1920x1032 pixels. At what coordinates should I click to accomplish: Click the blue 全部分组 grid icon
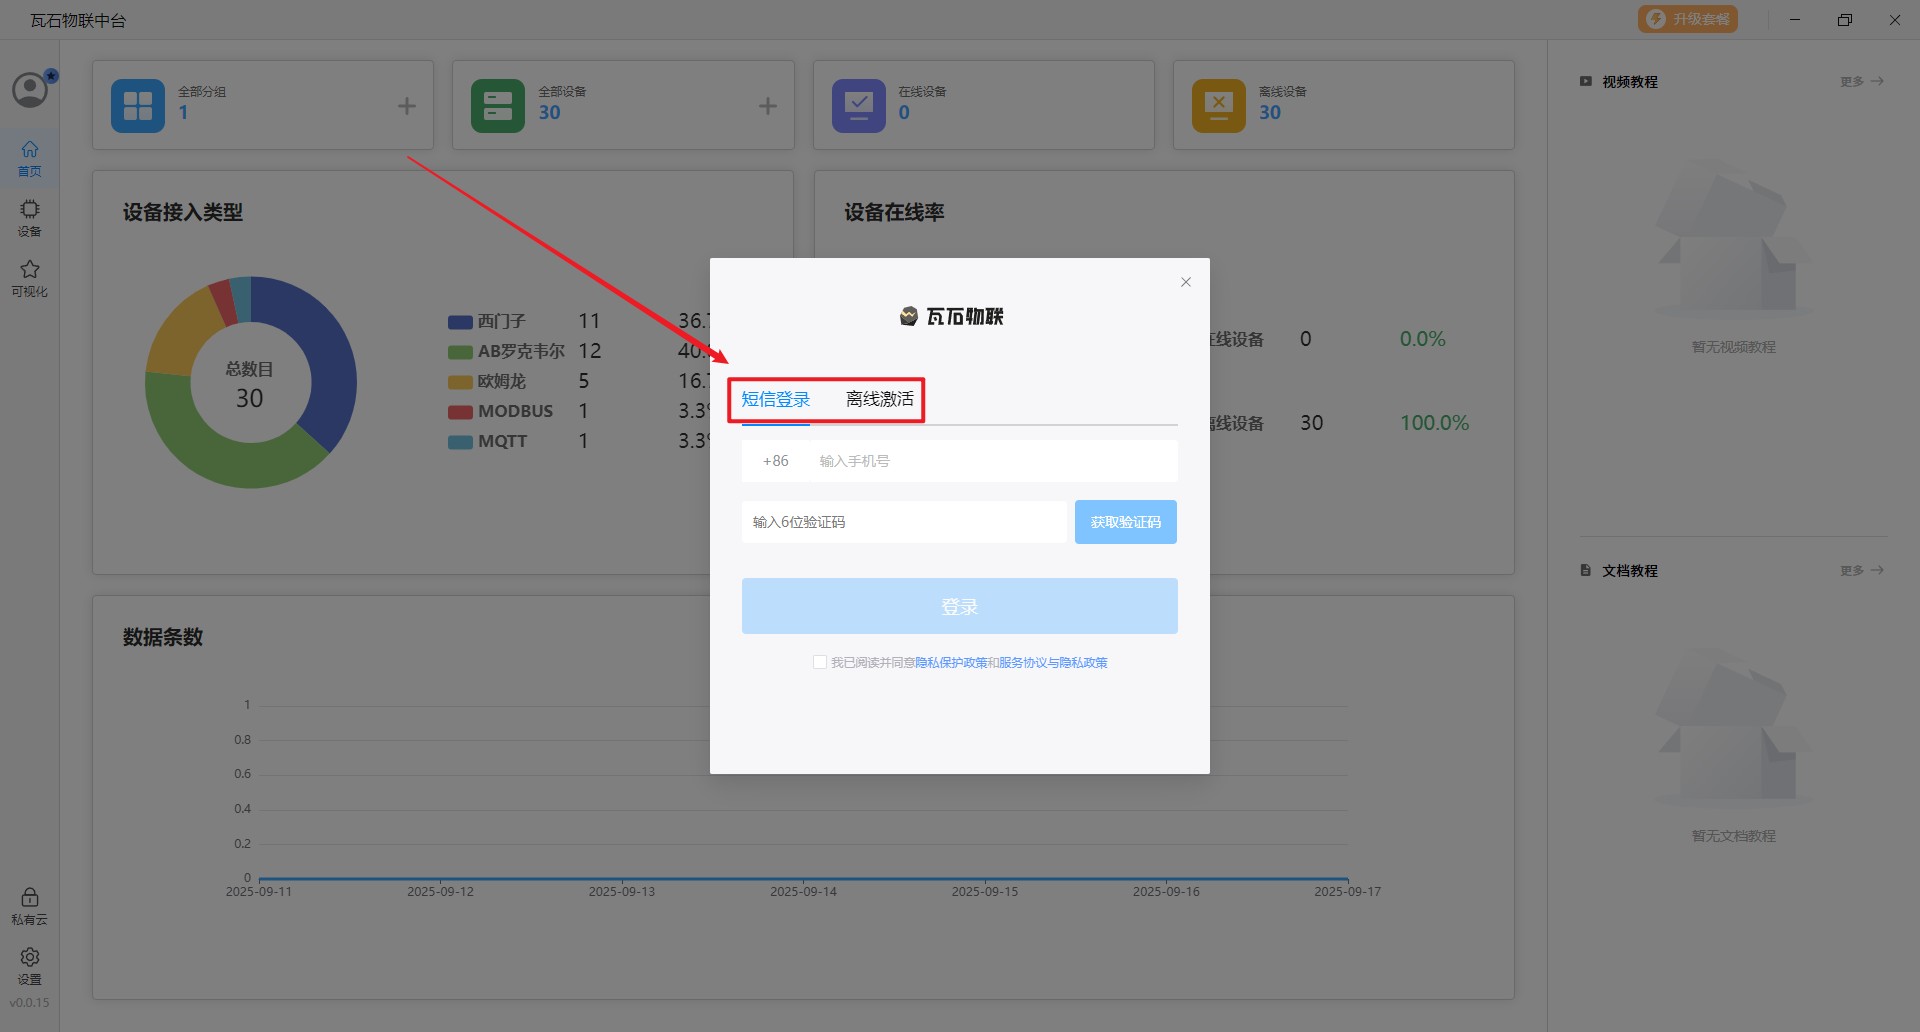(138, 106)
